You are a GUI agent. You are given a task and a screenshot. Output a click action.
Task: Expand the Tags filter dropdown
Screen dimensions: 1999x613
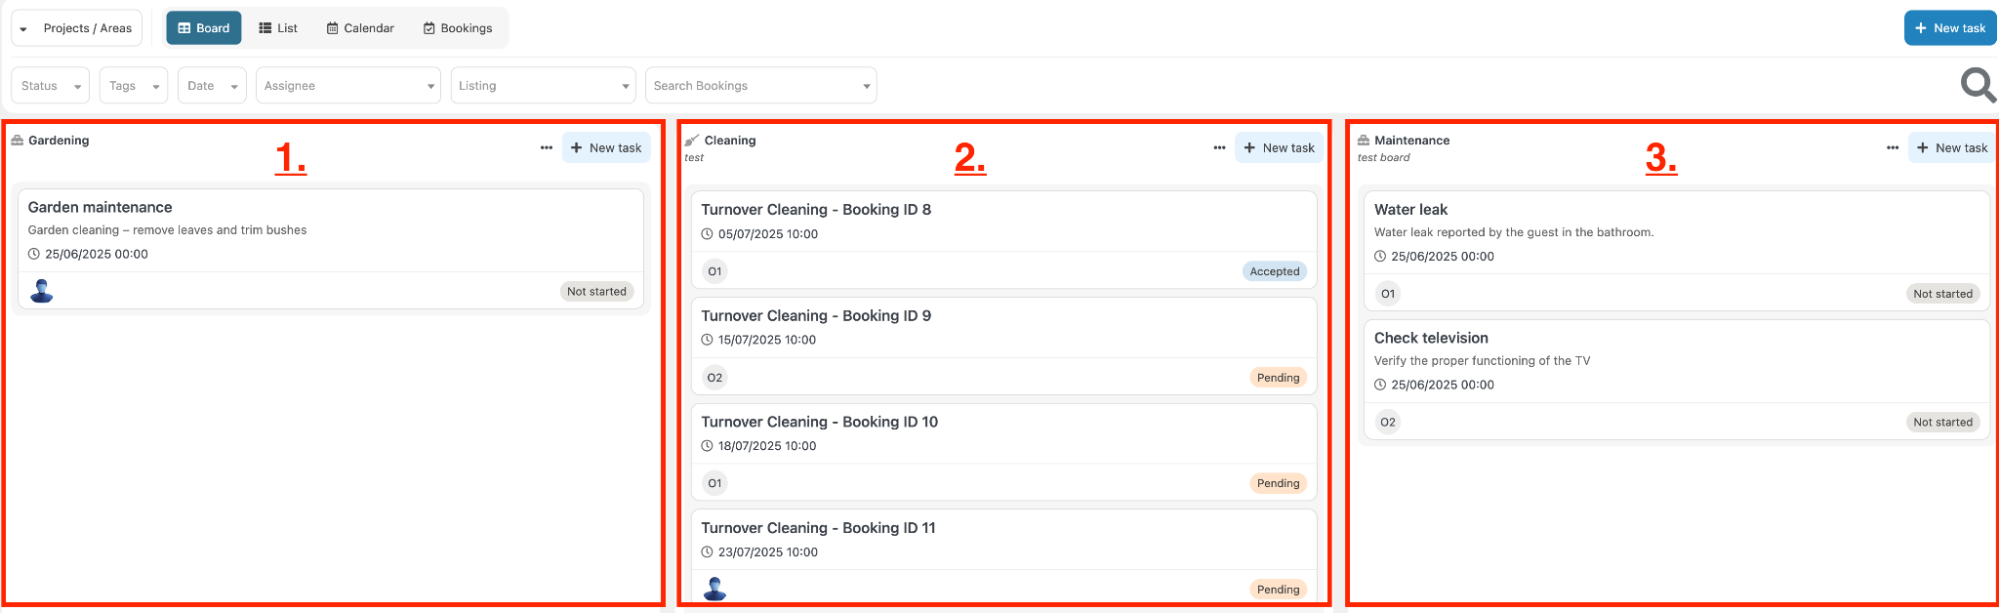[134, 86]
